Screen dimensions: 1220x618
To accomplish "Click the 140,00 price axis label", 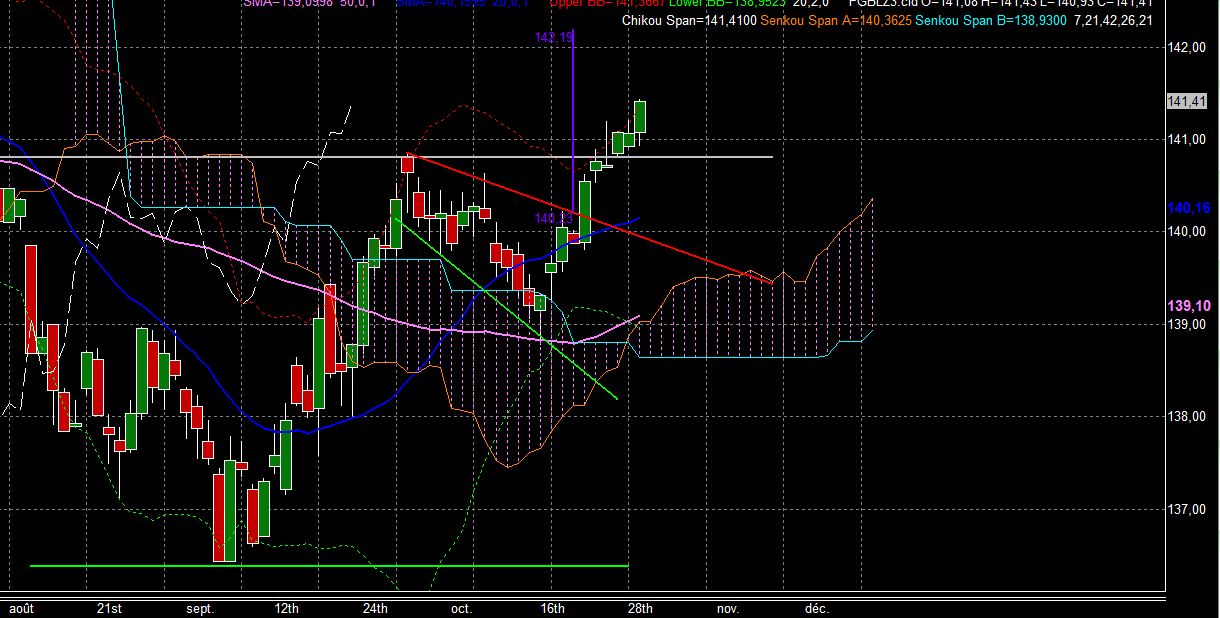I will click(1186, 232).
